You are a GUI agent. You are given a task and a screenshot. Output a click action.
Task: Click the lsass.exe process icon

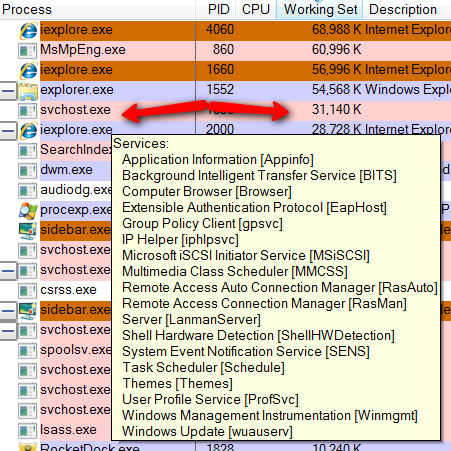27,430
